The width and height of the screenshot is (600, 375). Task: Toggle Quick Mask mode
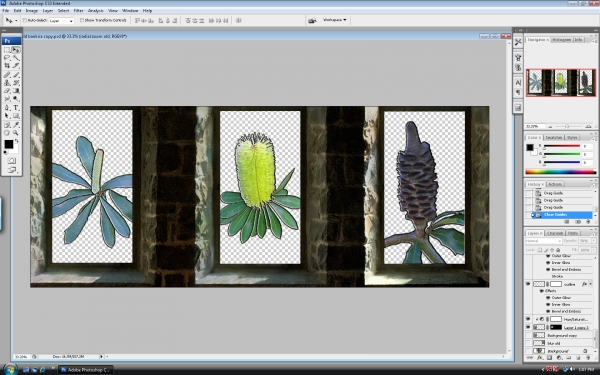[11, 161]
